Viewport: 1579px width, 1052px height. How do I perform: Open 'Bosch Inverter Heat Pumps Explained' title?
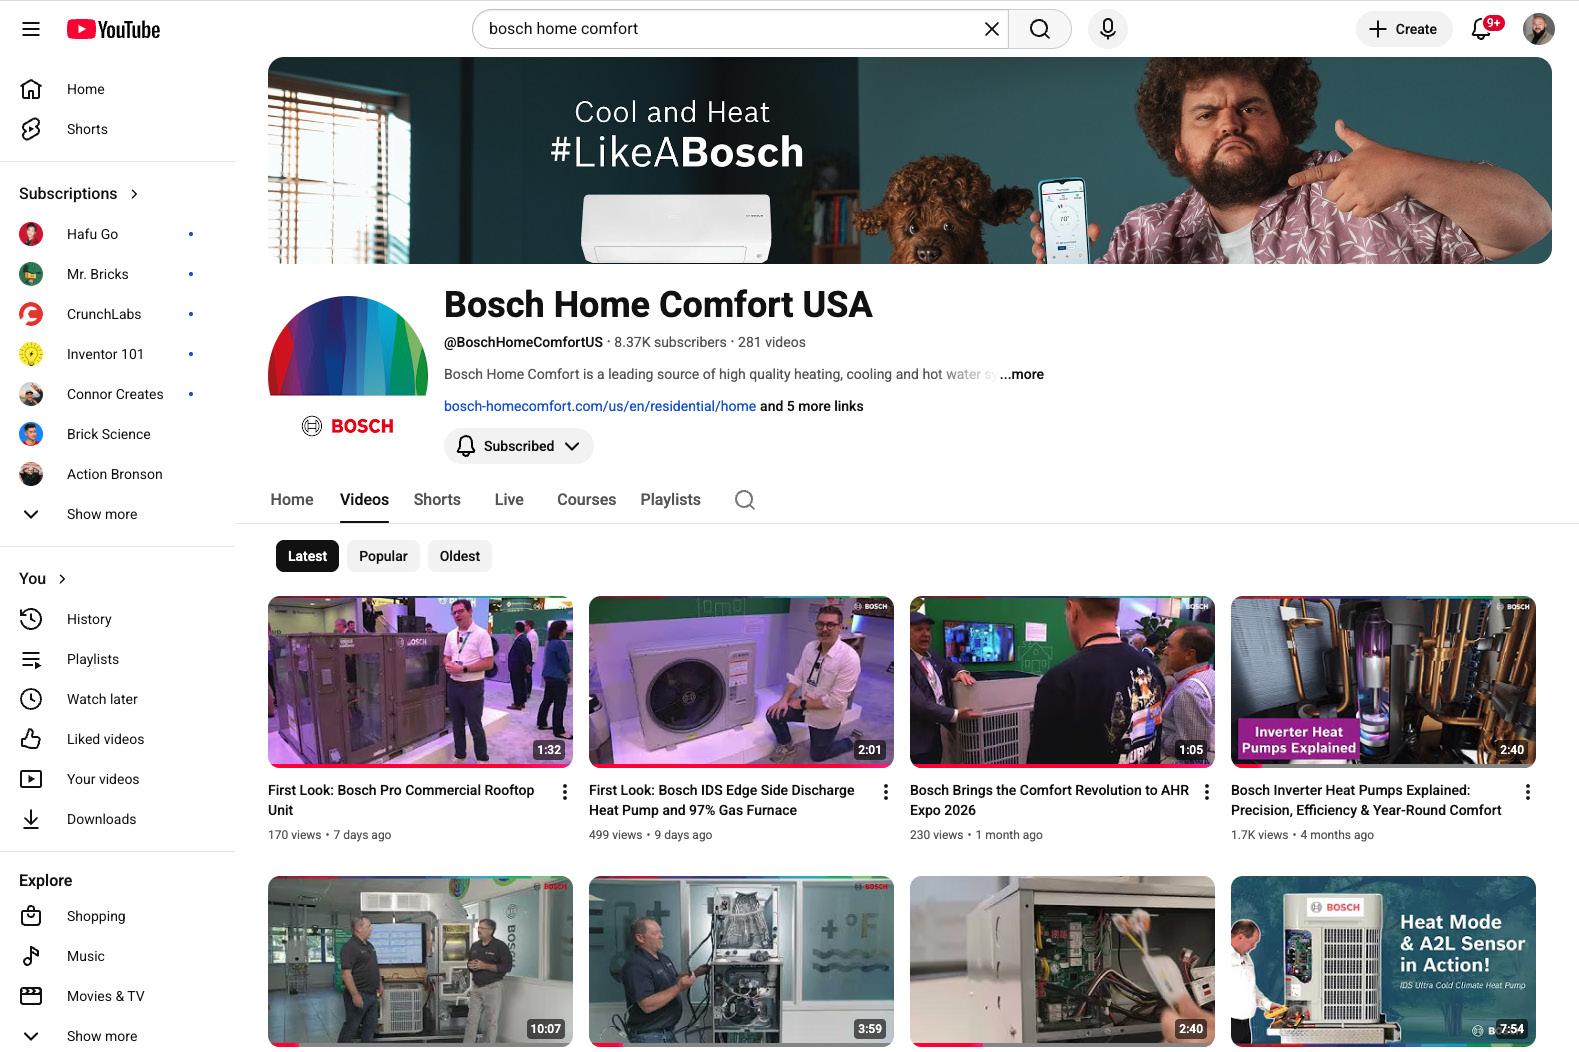pos(1366,800)
